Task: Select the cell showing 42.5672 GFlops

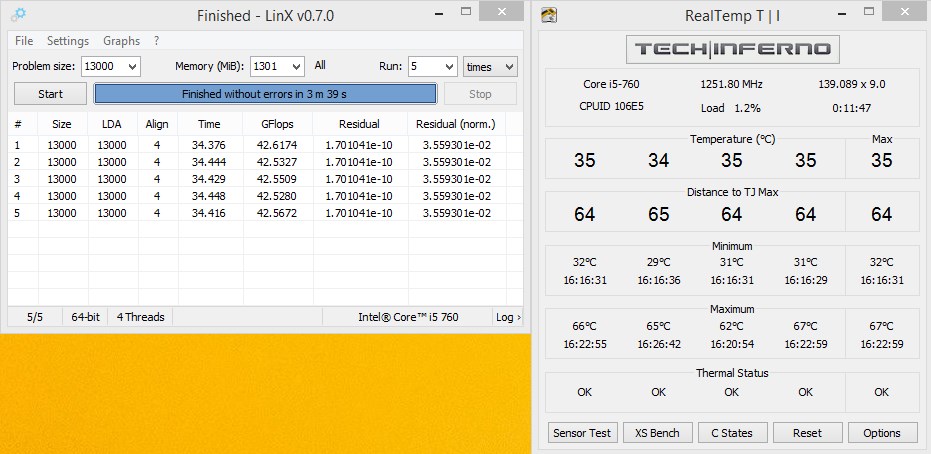Action: click(277, 212)
